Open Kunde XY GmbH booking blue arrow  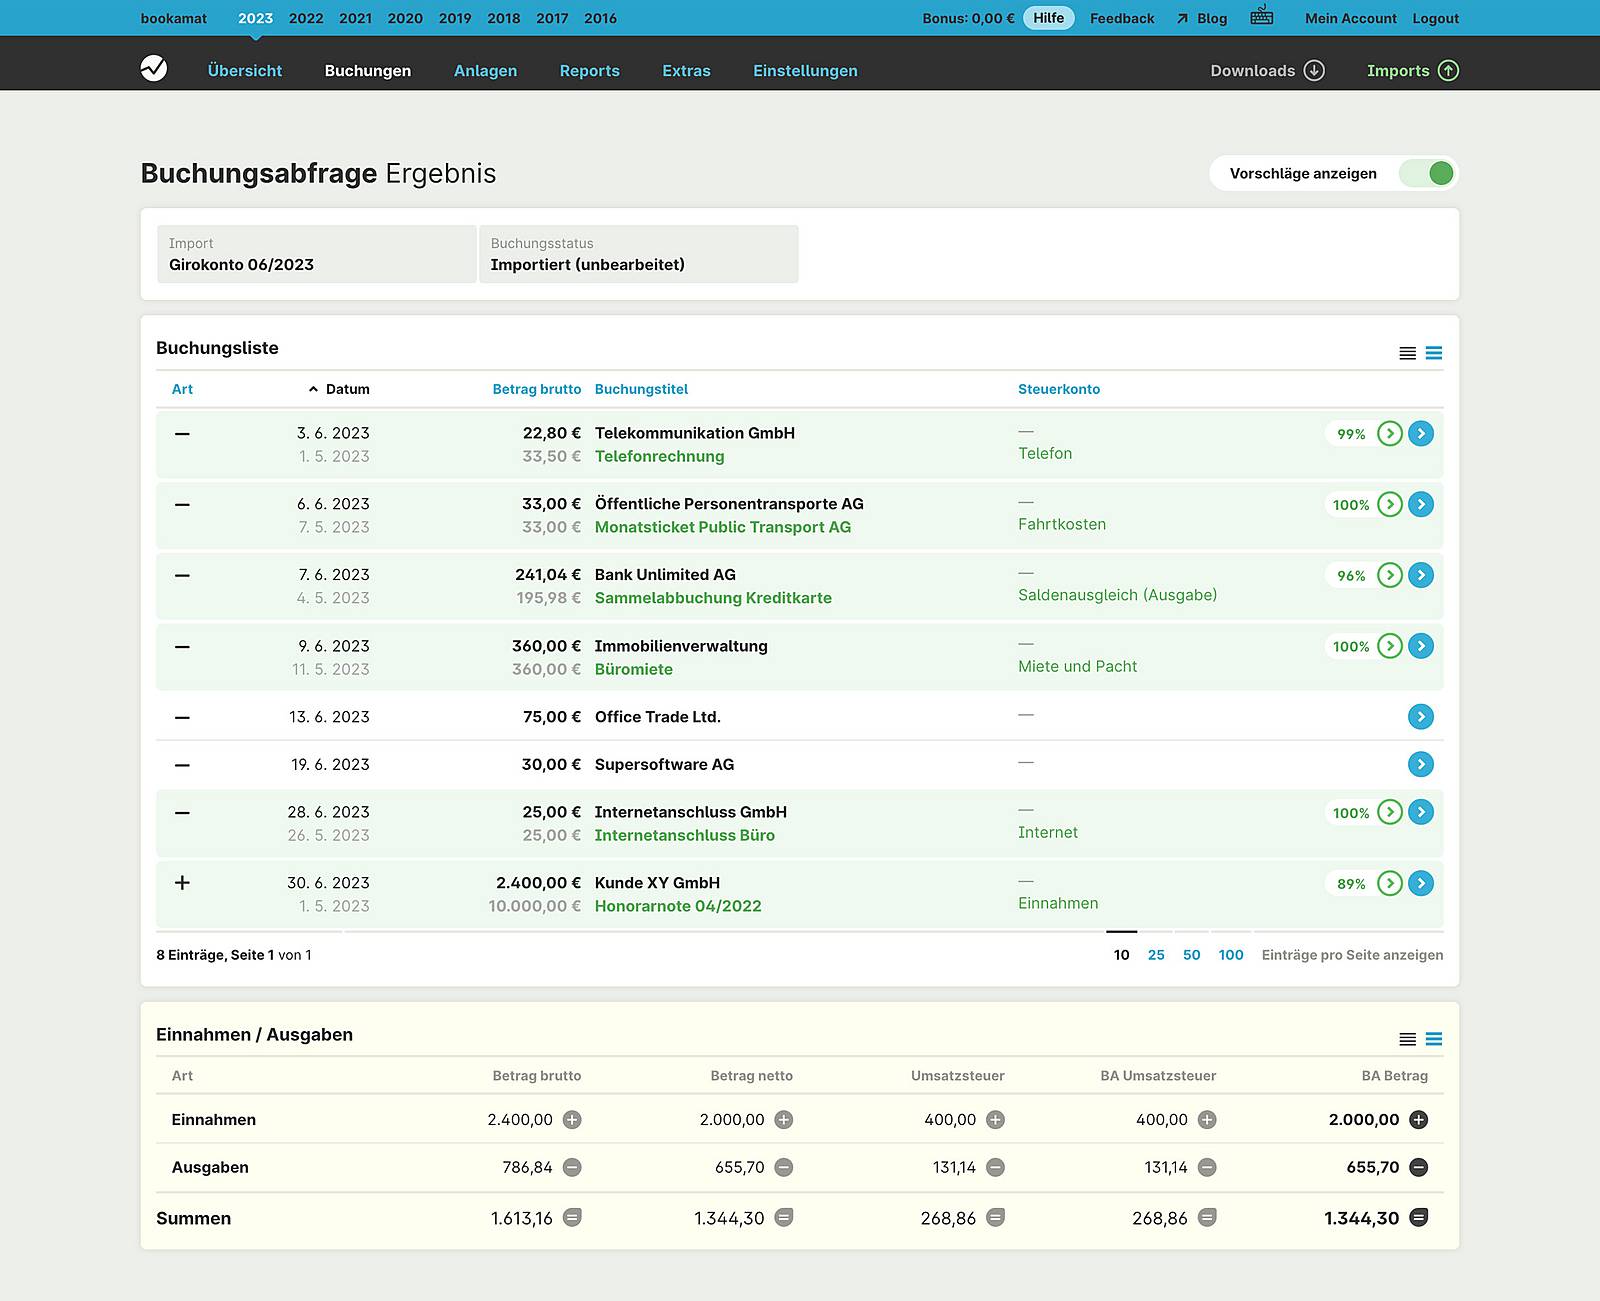pyautogui.click(x=1421, y=883)
